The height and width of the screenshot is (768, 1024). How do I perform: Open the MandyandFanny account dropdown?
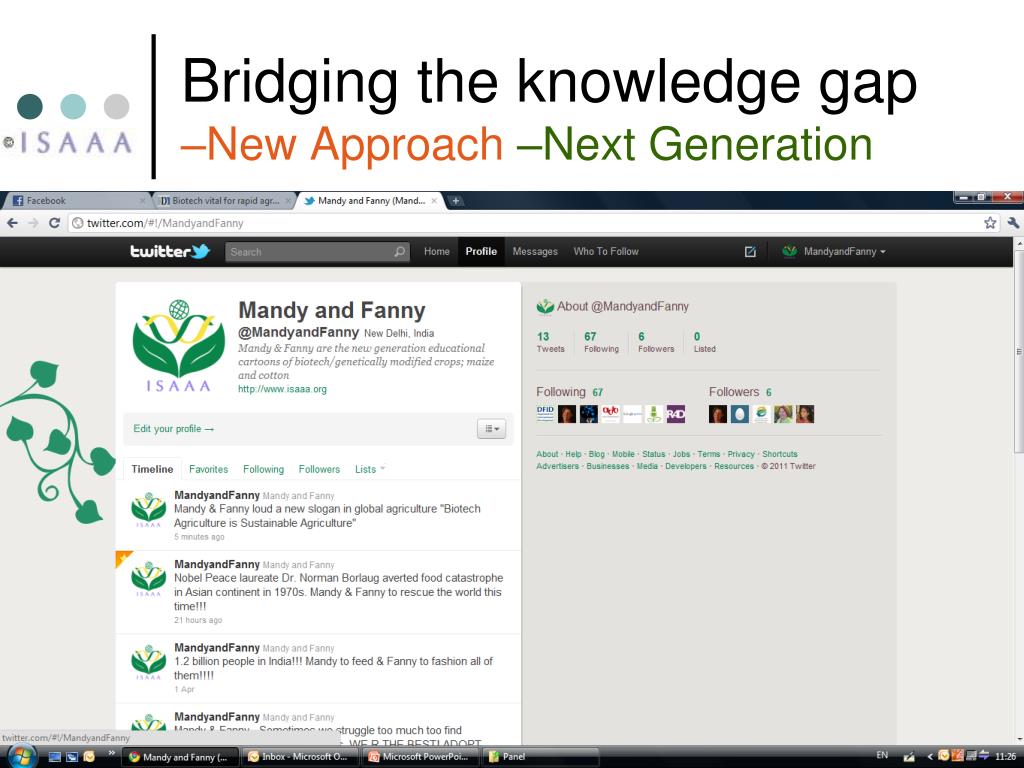[x=835, y=251]
